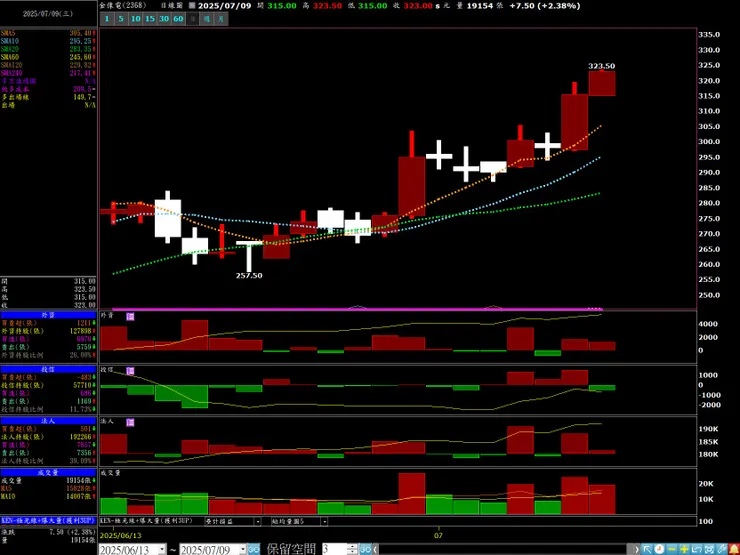Click the SMA240 indicator row
This screenshot has width=740, height=555.
[48, 73]
